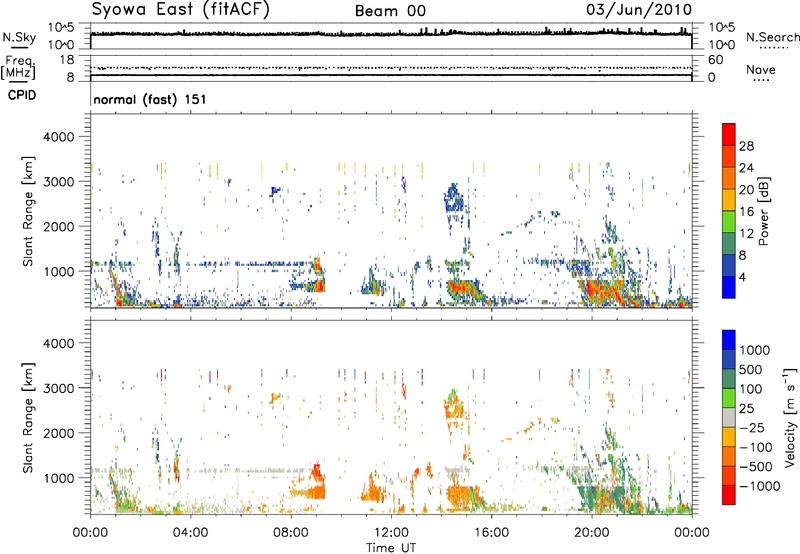Click the 1000 tick of the velocity panel
This screenshot has width=800, height=554.
(59, 478)
